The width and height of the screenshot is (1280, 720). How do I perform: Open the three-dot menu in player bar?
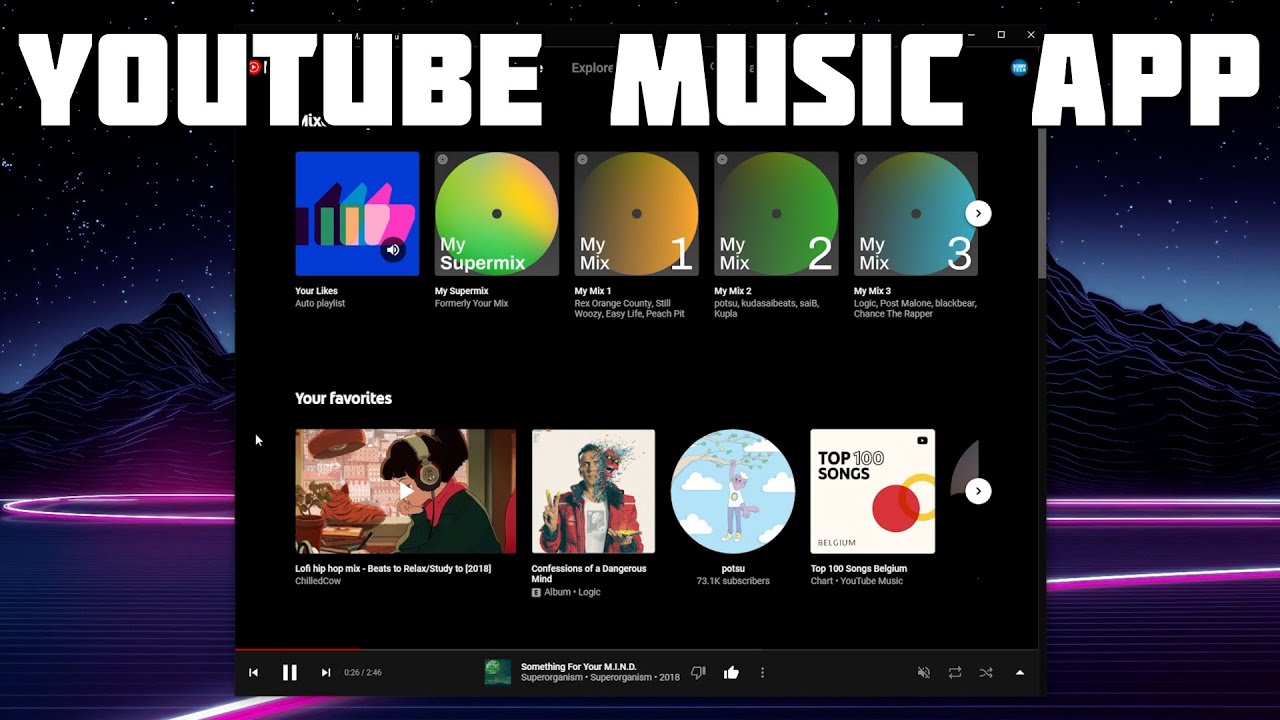tap(762, 673)
